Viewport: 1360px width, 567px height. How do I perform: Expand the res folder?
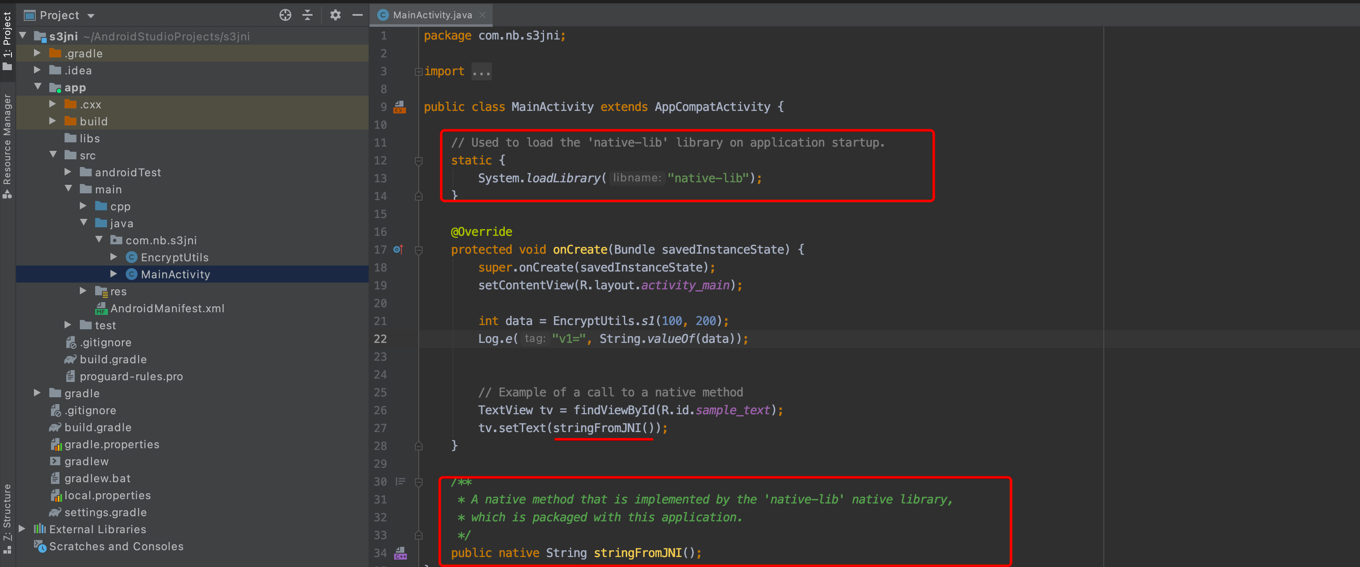84,291
